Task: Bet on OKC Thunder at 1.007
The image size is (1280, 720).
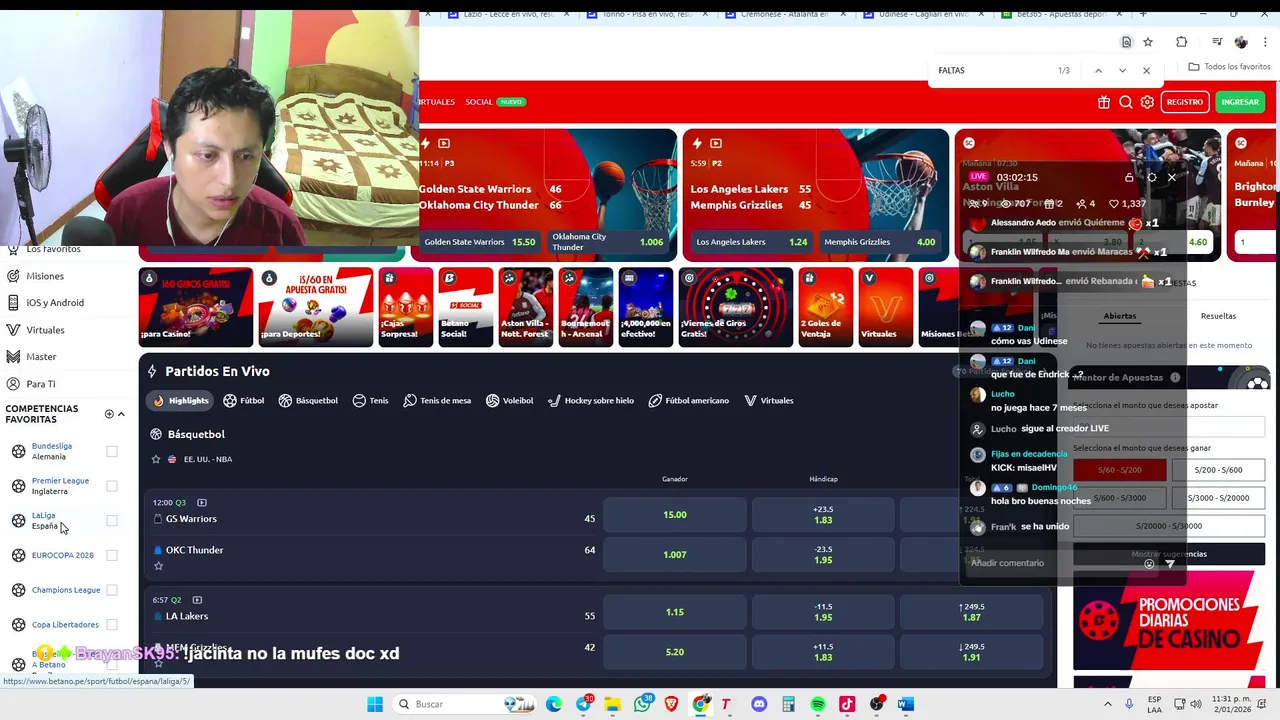Action: click(x=675, y=554)
